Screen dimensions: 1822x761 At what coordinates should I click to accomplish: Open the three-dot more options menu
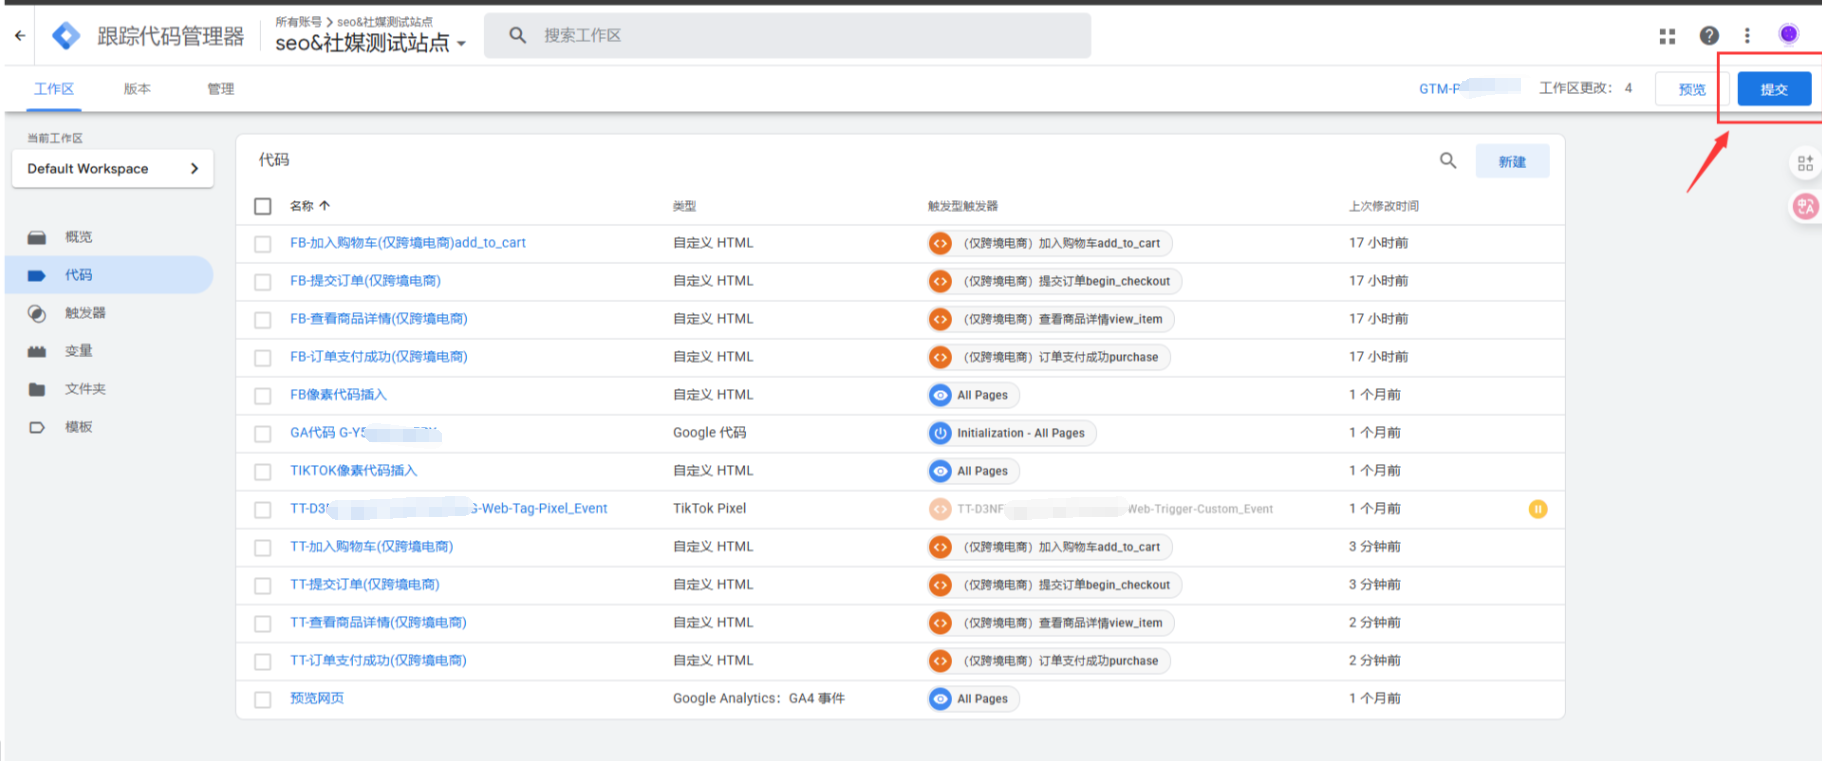point(1747,36)
